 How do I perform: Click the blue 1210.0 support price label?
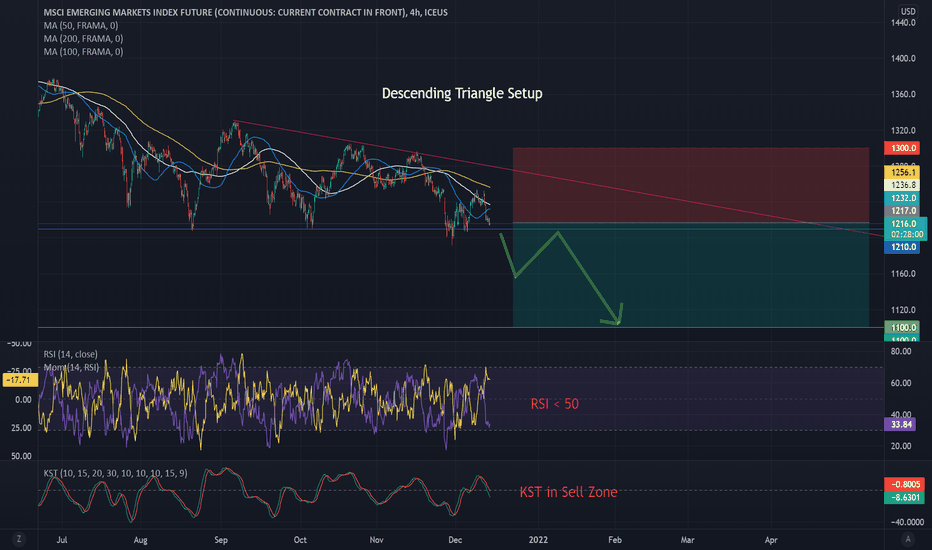pyautogui.click(x=902, y=247)
